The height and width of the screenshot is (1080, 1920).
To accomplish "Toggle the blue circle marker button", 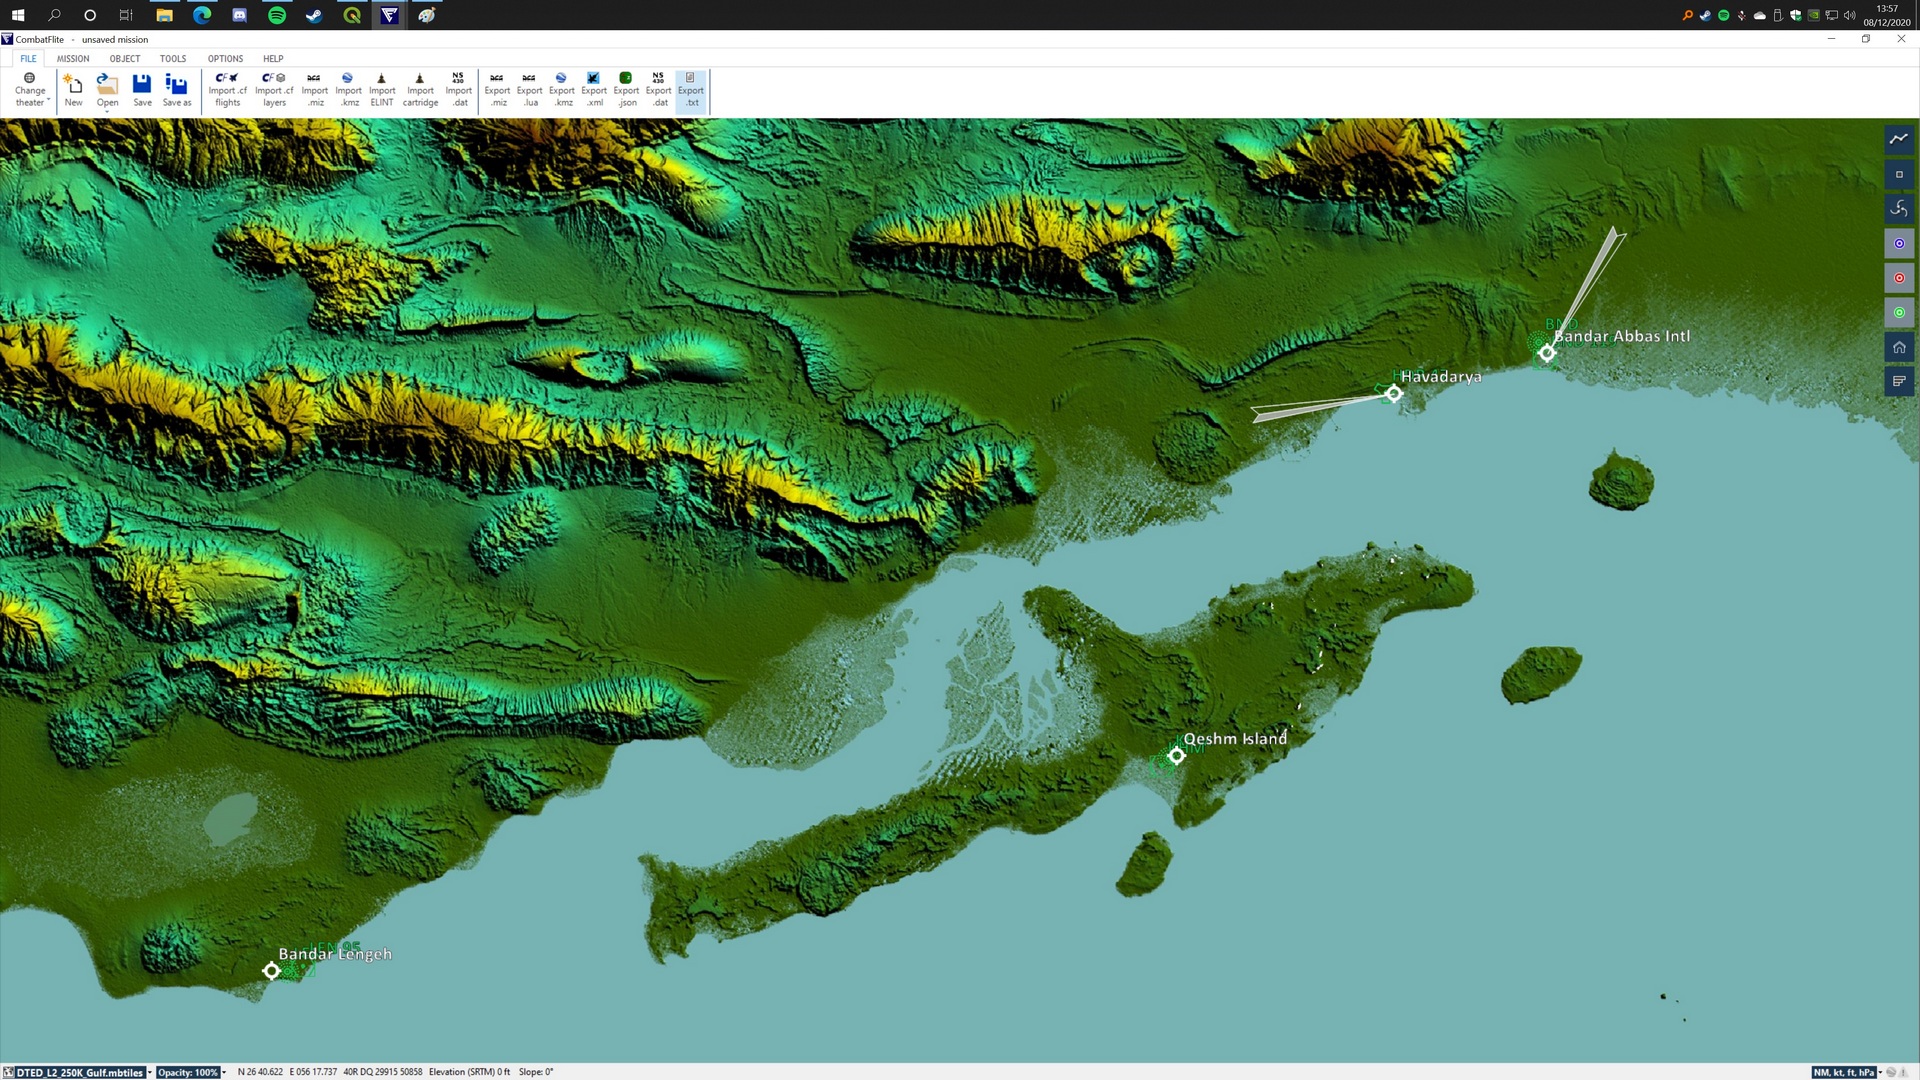I will [1899, 244].
